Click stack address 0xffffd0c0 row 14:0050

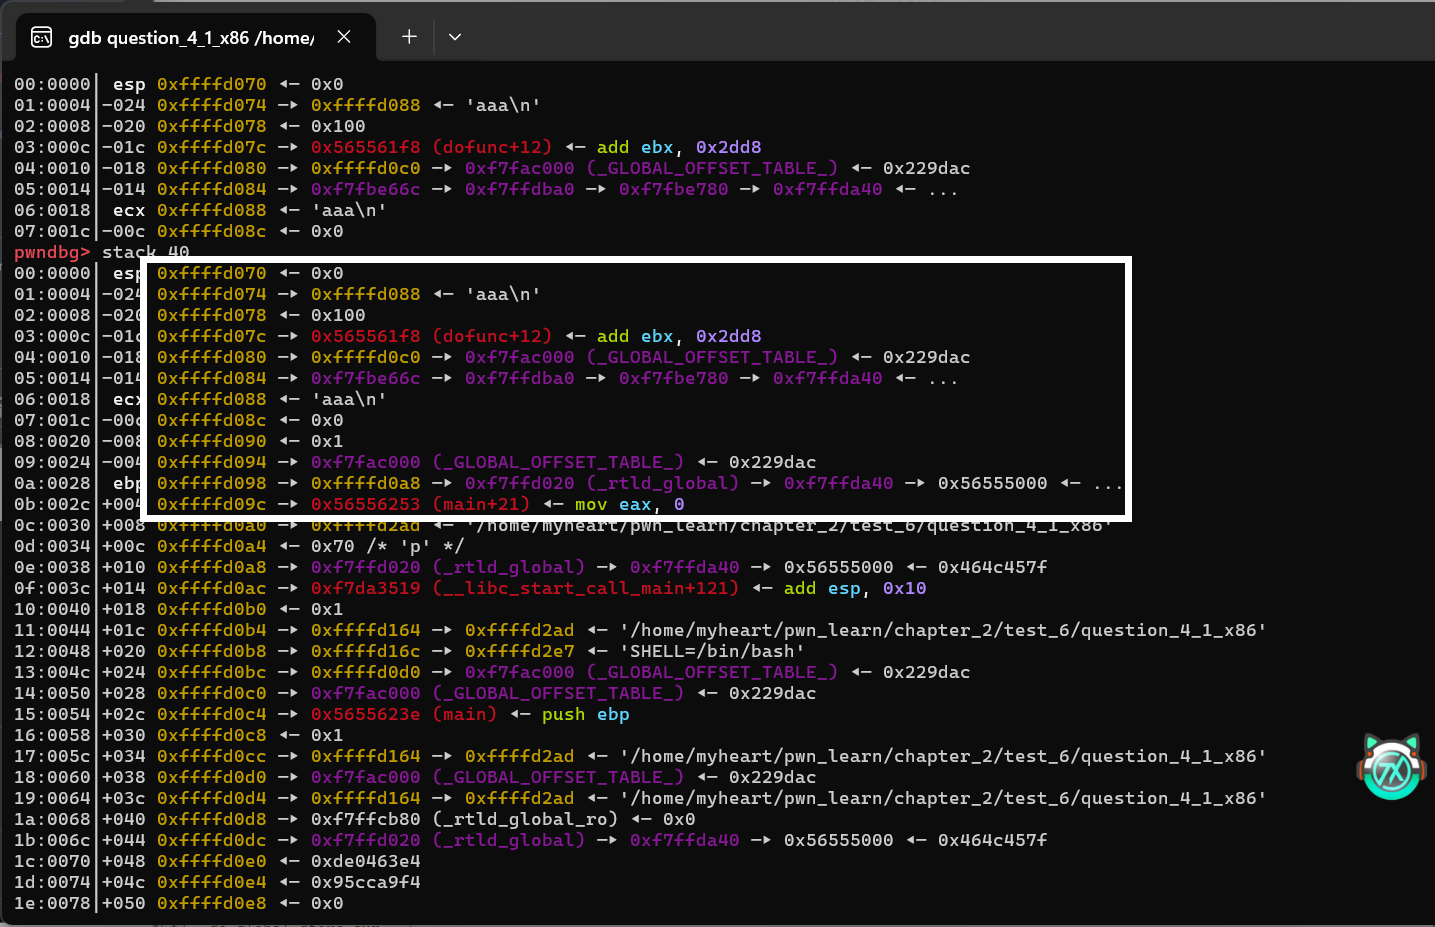(212, 693)
